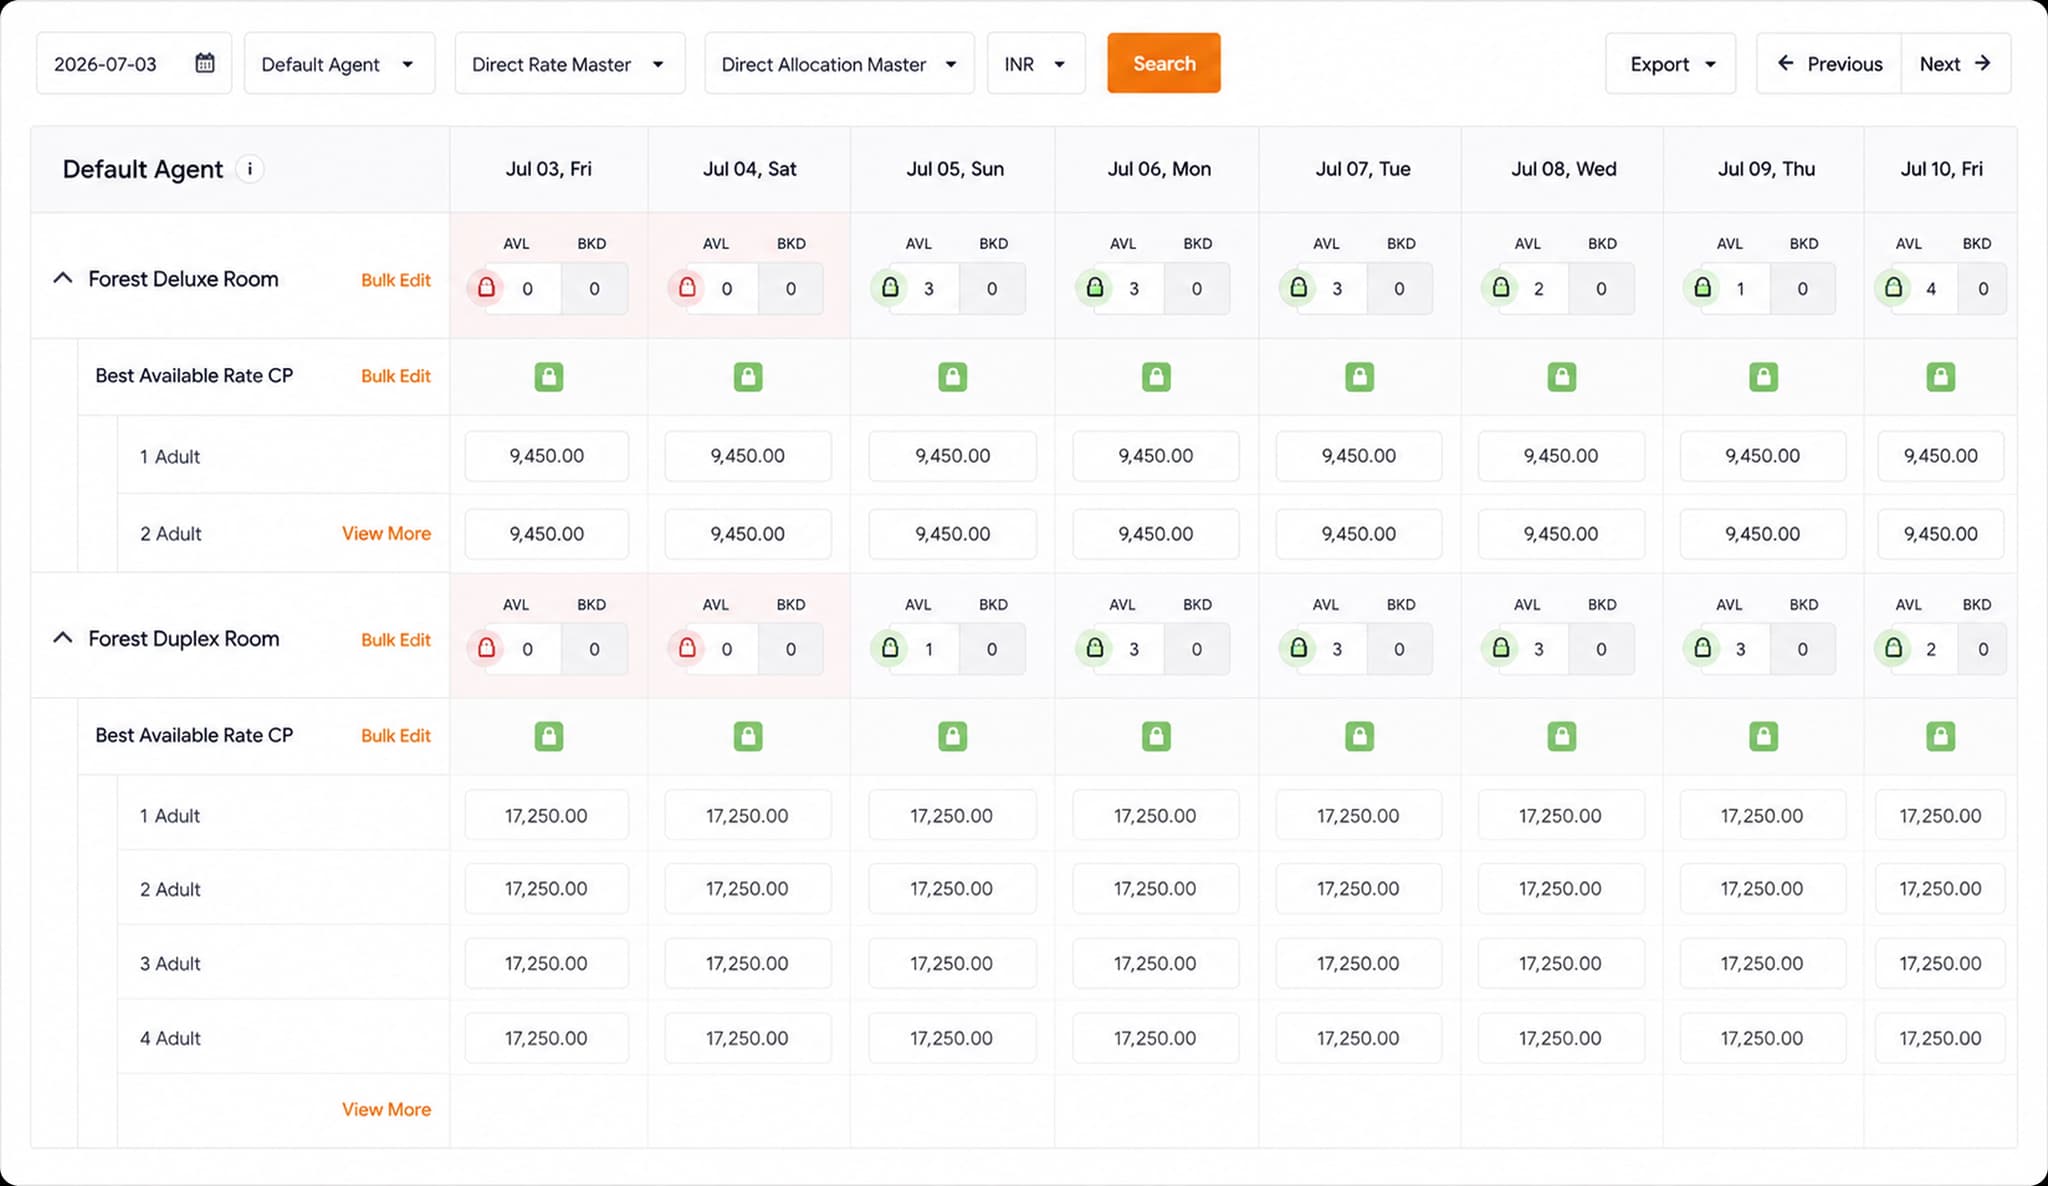Click green lock for Forest Deluxe Room Jul 07

click(1298, 288)
